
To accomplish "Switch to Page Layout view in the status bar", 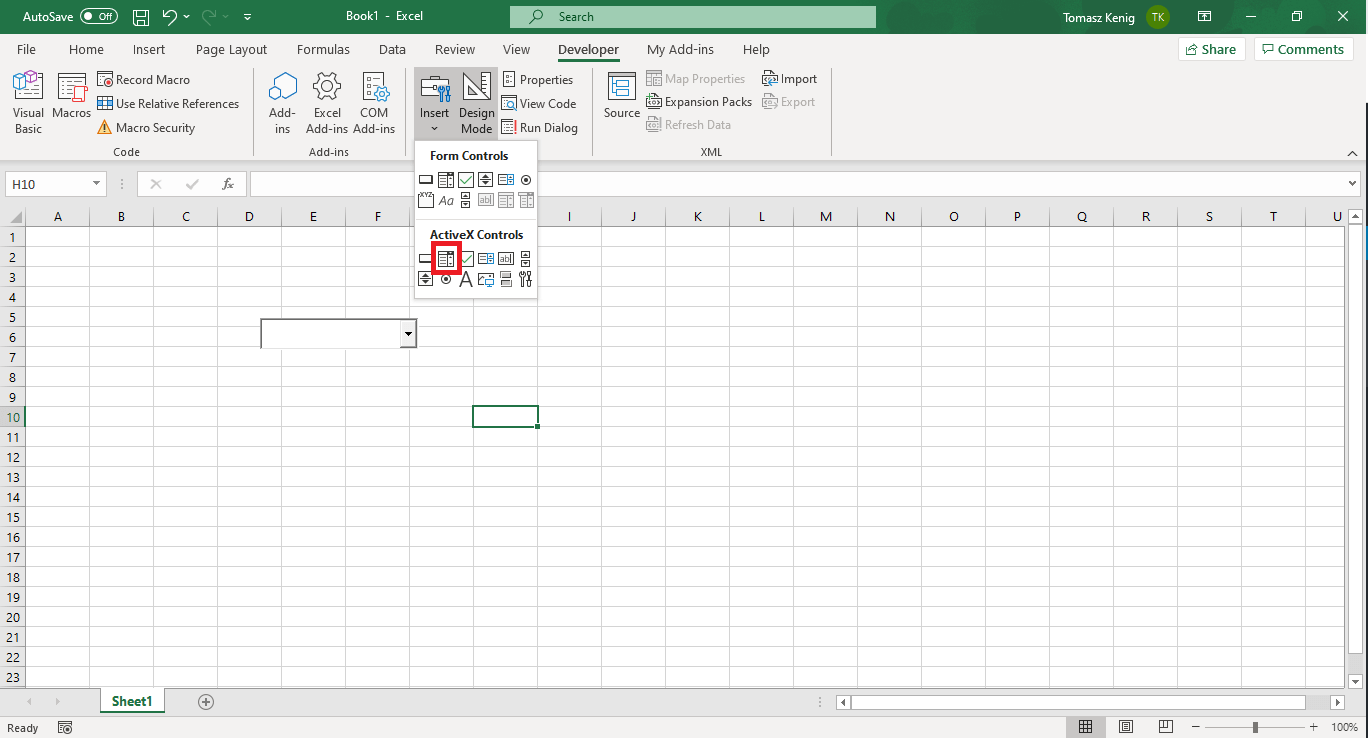I will tap(1126, 727).
